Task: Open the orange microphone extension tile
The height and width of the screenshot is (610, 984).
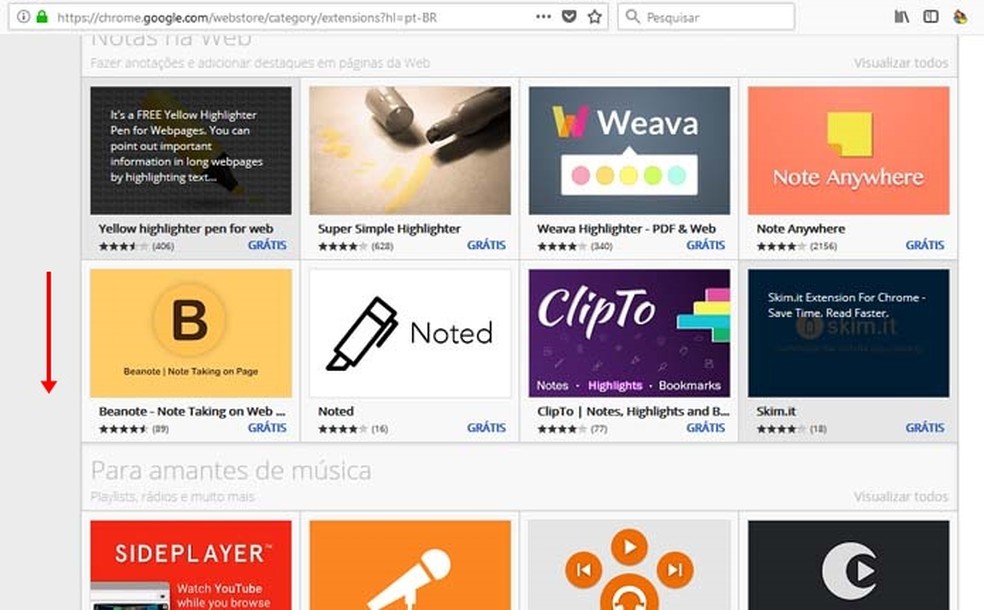Action: [x=410, y=565]
